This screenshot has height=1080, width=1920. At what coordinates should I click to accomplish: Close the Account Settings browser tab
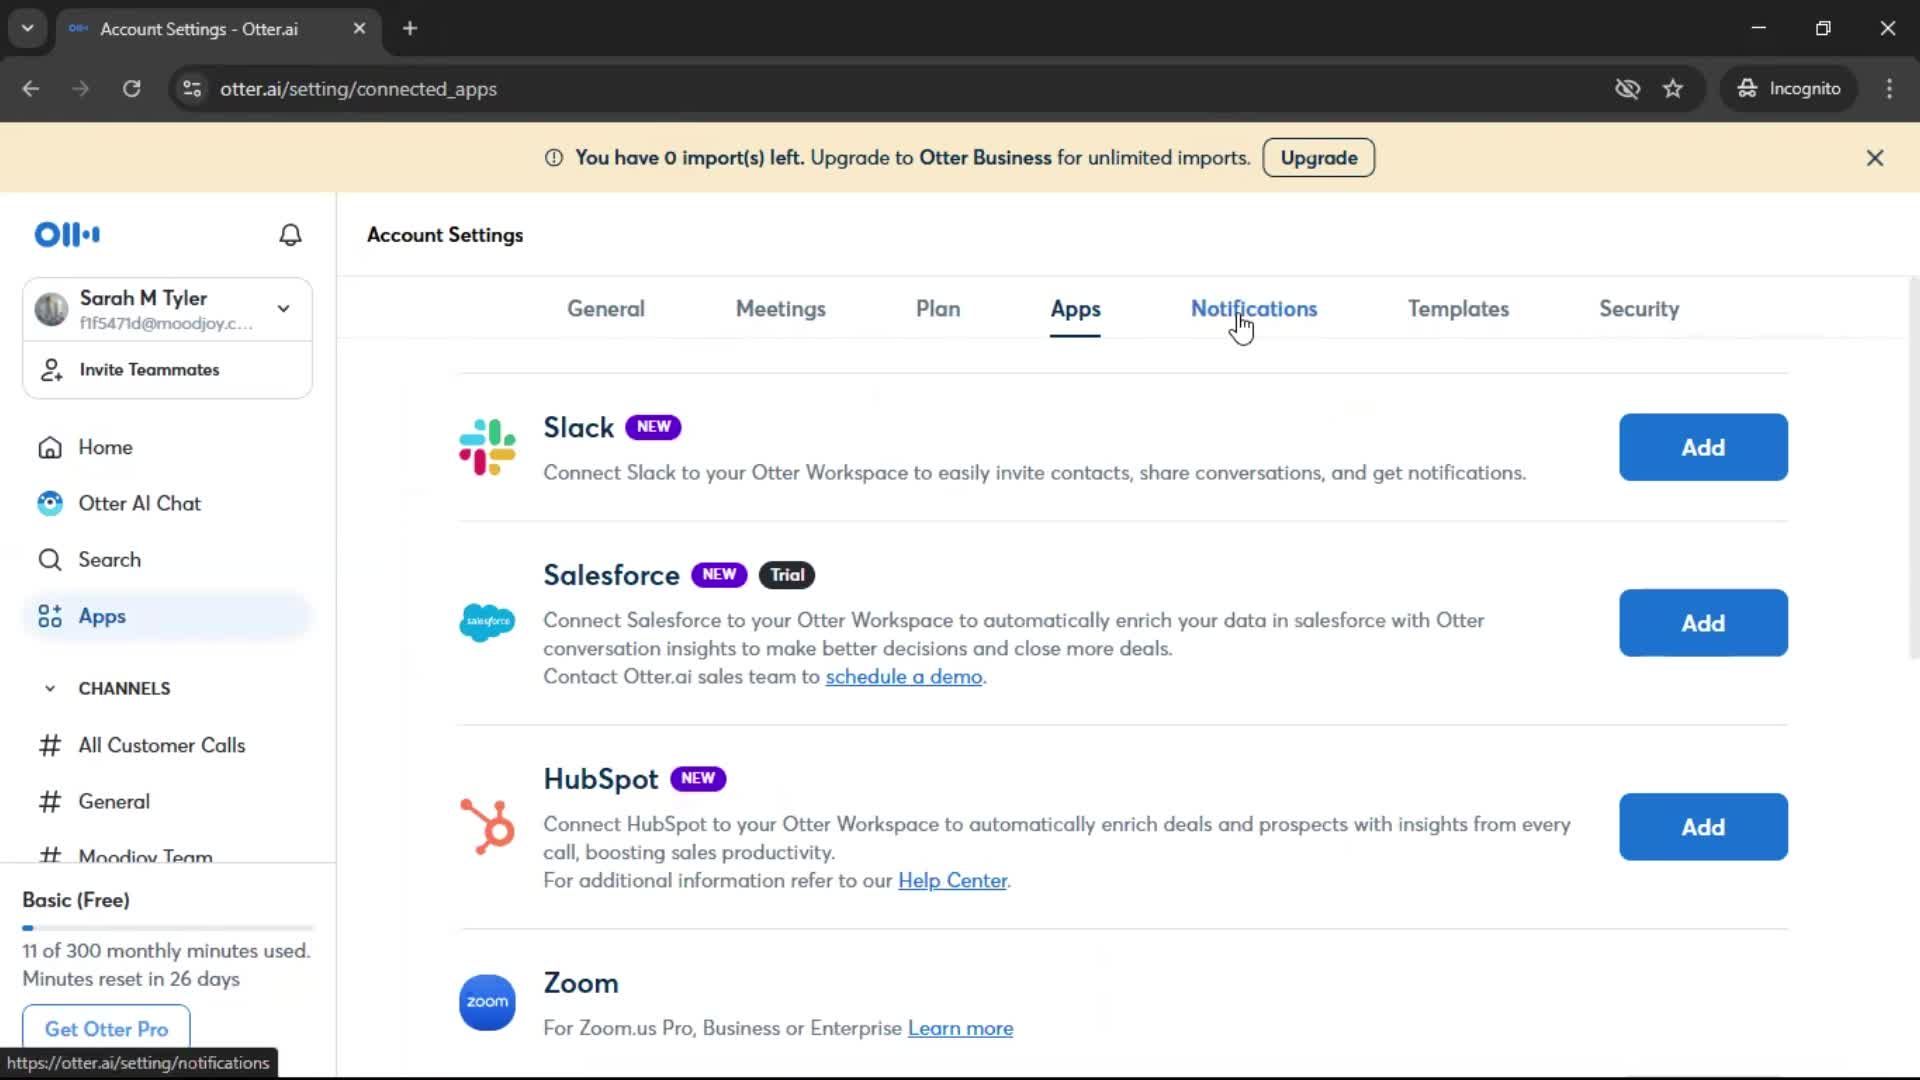[359, 29]
